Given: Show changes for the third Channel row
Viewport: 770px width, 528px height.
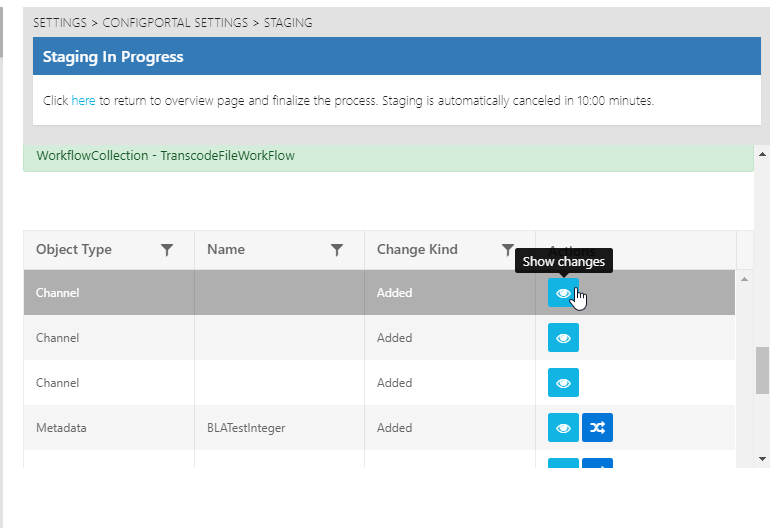Looking at the screenshot, I should coord(563,383).
